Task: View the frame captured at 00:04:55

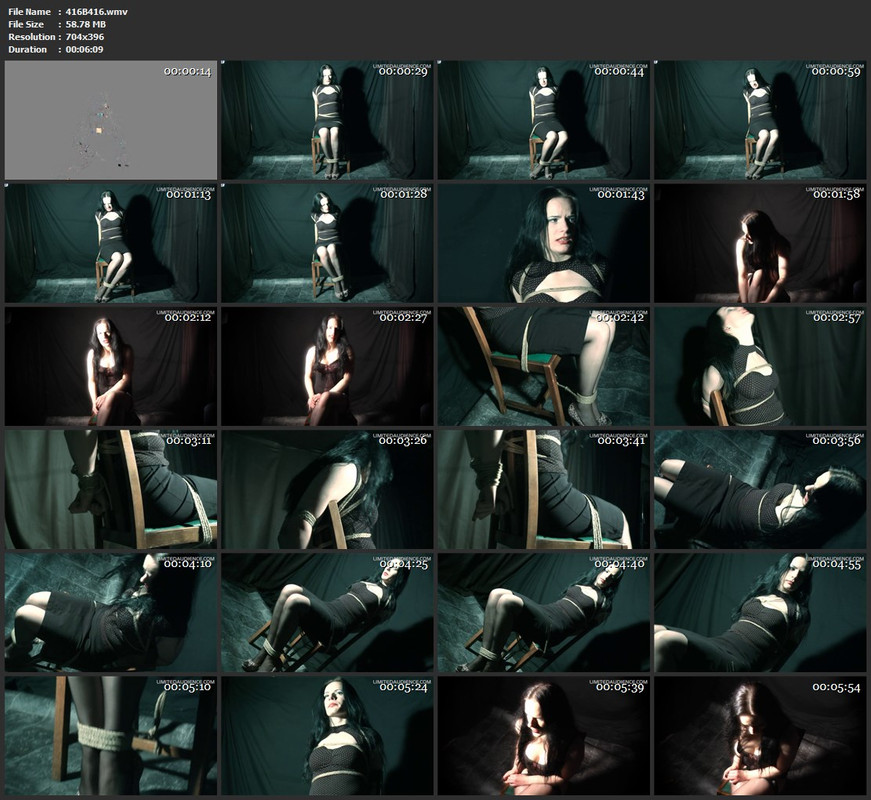Action: click(x=760, y=613)
